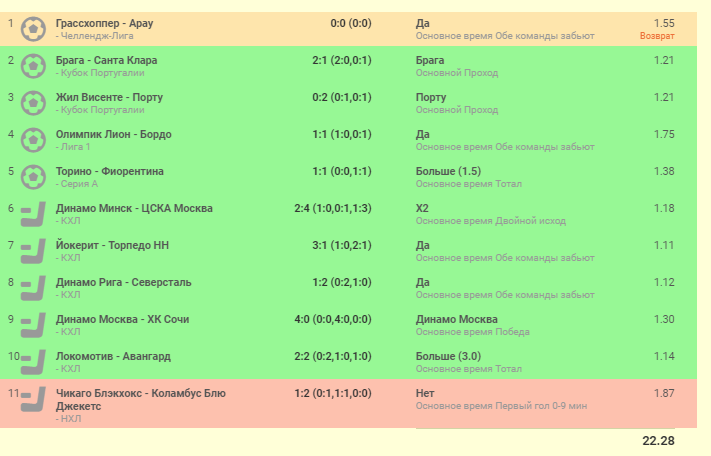
Task: Click score 0:0 (0:0)
Action: tap(351, 23)
